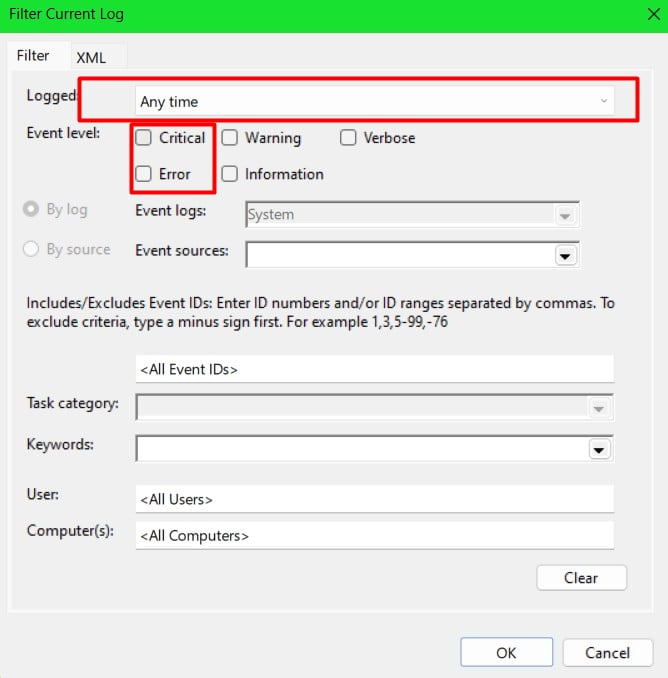
Task: Toggle the Information checkbox
Action: (230, 174)
